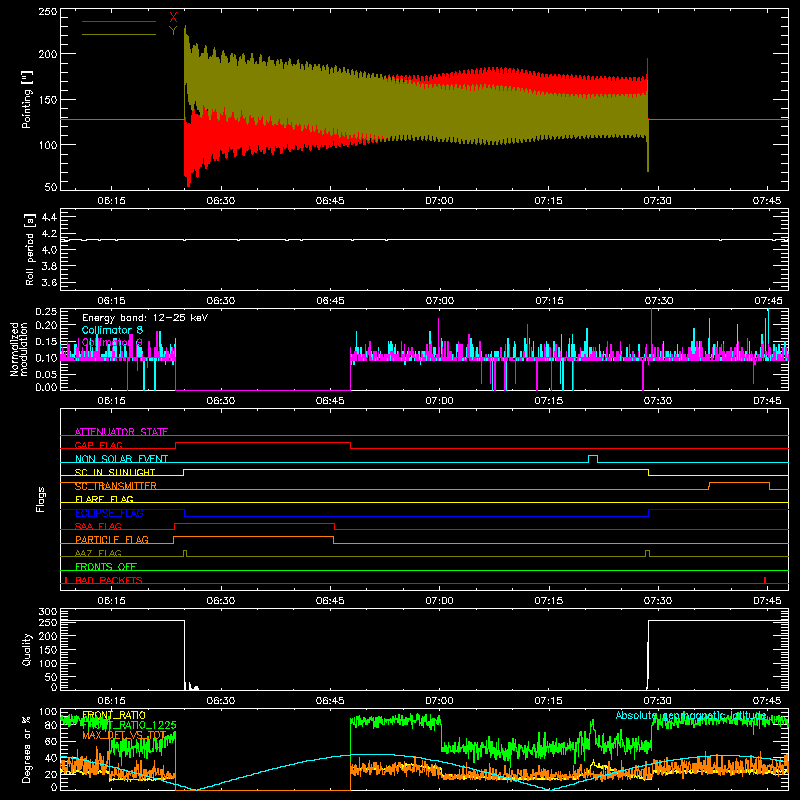Click the green FRONT_RATIO_1225 legend label

pos(129,725)
